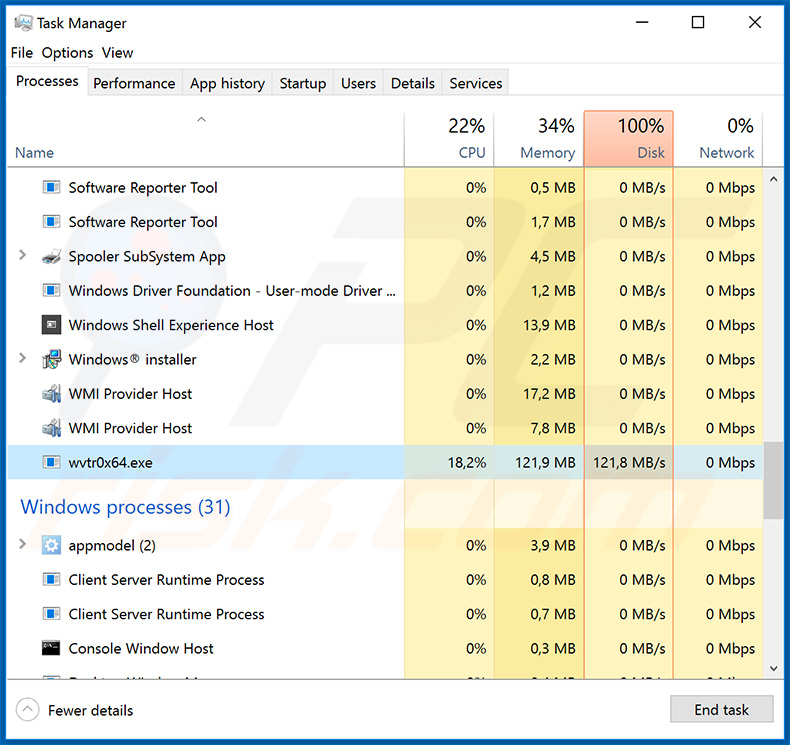
Task: Open the View menu
Action: click(117, 52)
